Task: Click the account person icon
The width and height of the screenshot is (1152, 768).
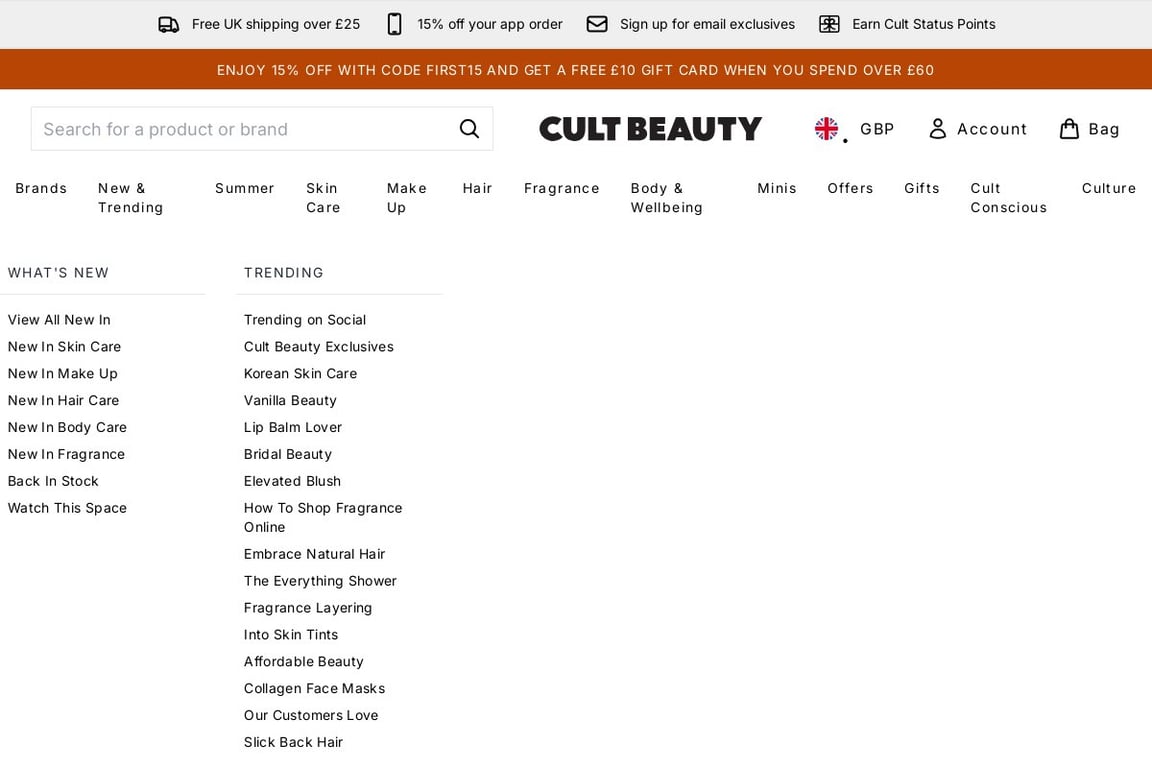Action: (937, 129)
